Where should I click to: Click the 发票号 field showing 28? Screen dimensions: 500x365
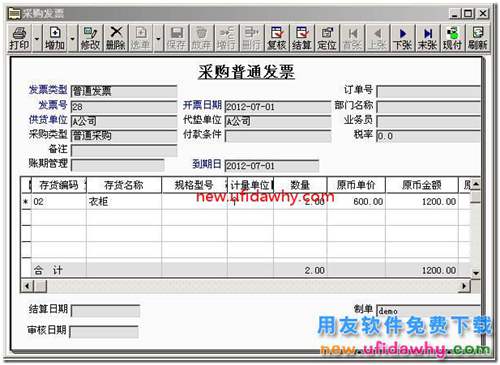(x=124, y=107)
